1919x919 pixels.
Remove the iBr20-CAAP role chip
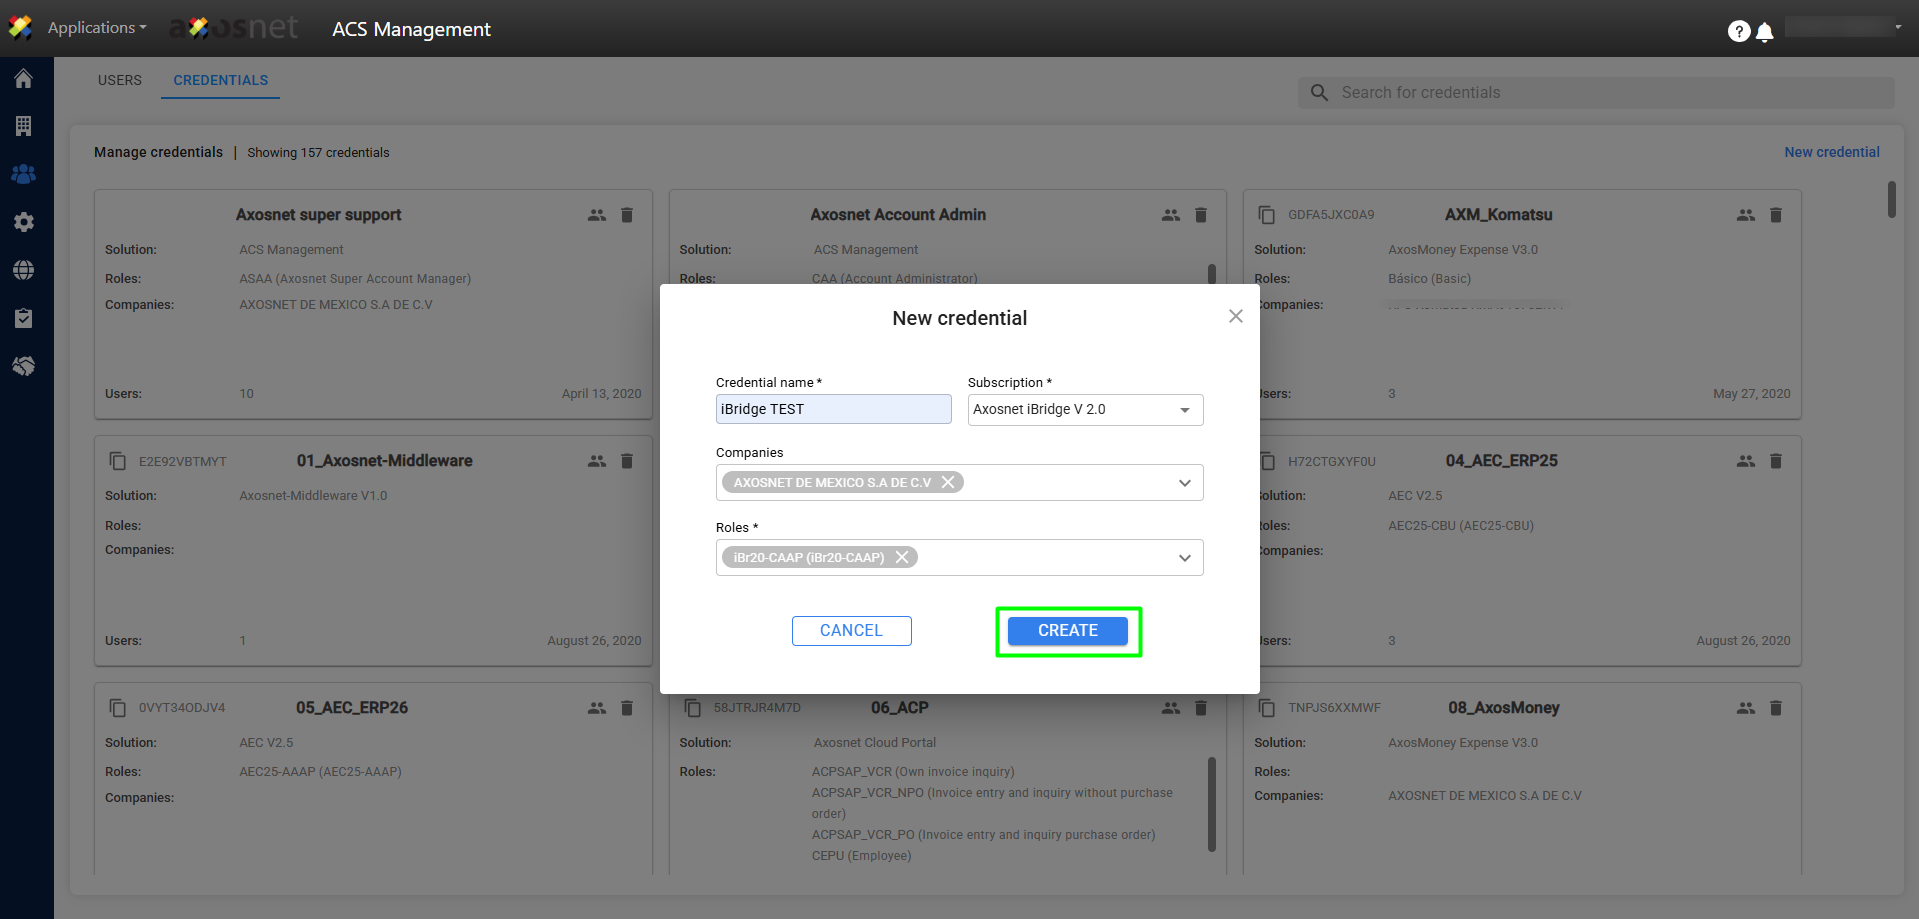point(902,557)
